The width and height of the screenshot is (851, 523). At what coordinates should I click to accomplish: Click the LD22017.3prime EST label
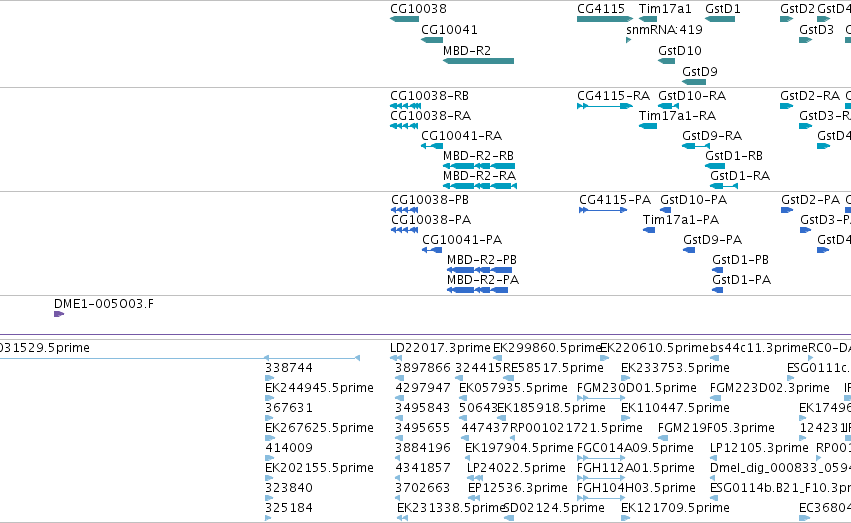(x=440, y=348)
